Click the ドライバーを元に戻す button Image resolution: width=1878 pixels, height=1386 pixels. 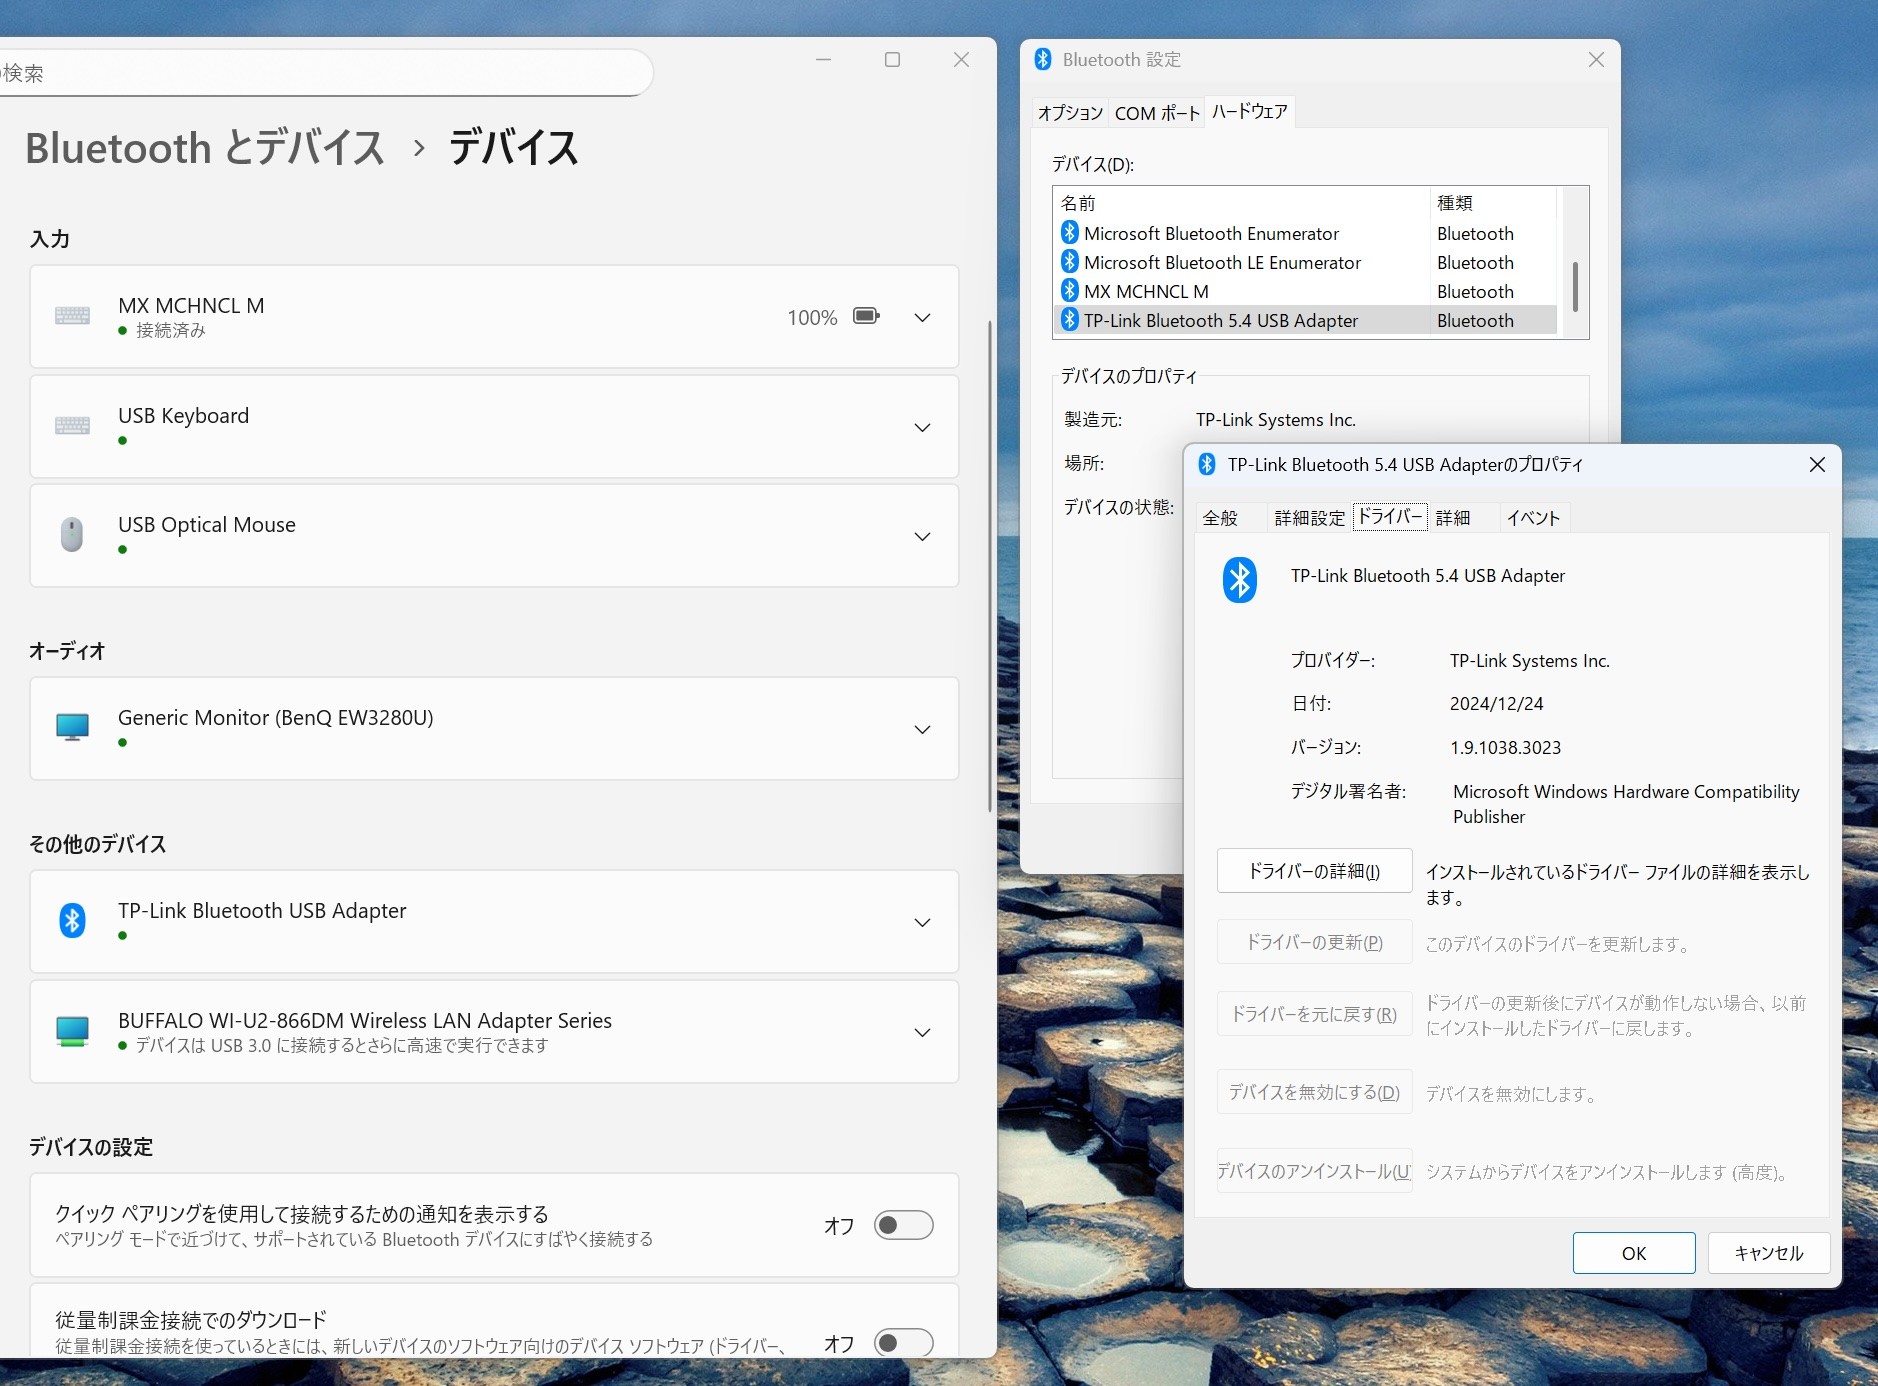coord(1314,1014)
